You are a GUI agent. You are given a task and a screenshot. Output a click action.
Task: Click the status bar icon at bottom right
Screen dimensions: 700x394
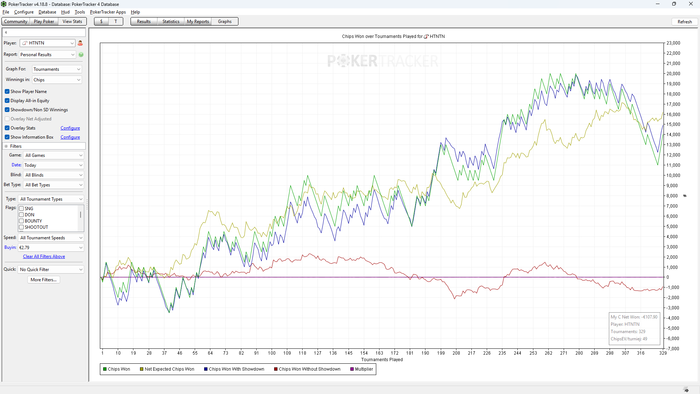pyautogui.click(x=686, y=390)
